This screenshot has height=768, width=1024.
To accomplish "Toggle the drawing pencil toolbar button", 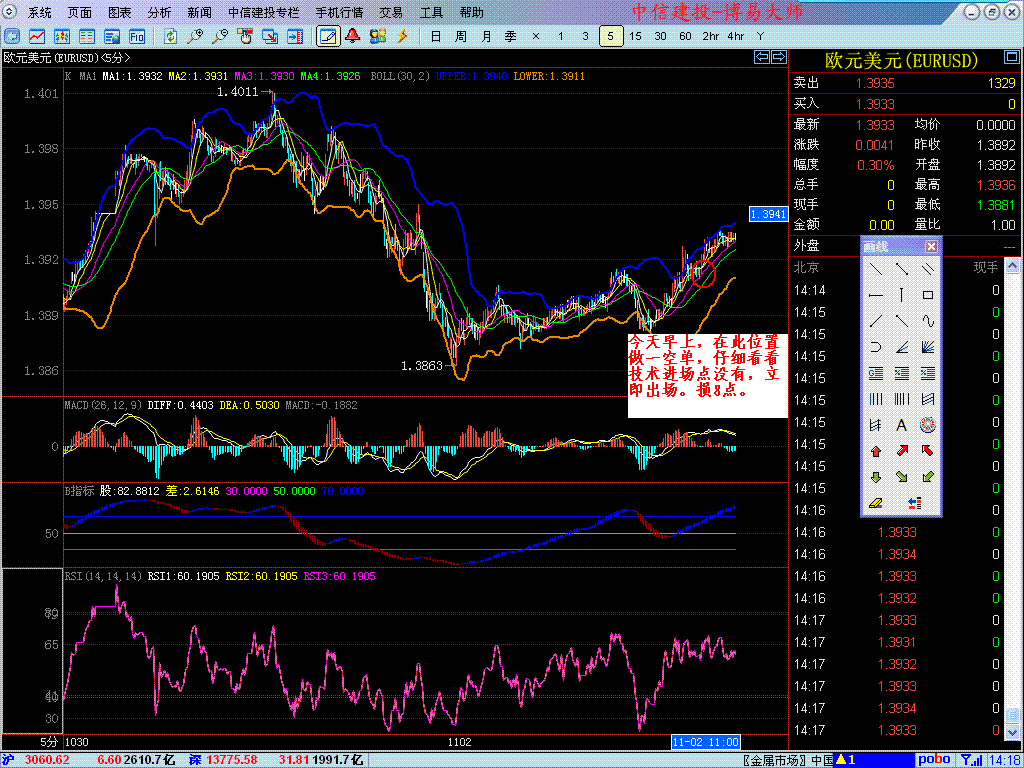I will coord(327,36).
